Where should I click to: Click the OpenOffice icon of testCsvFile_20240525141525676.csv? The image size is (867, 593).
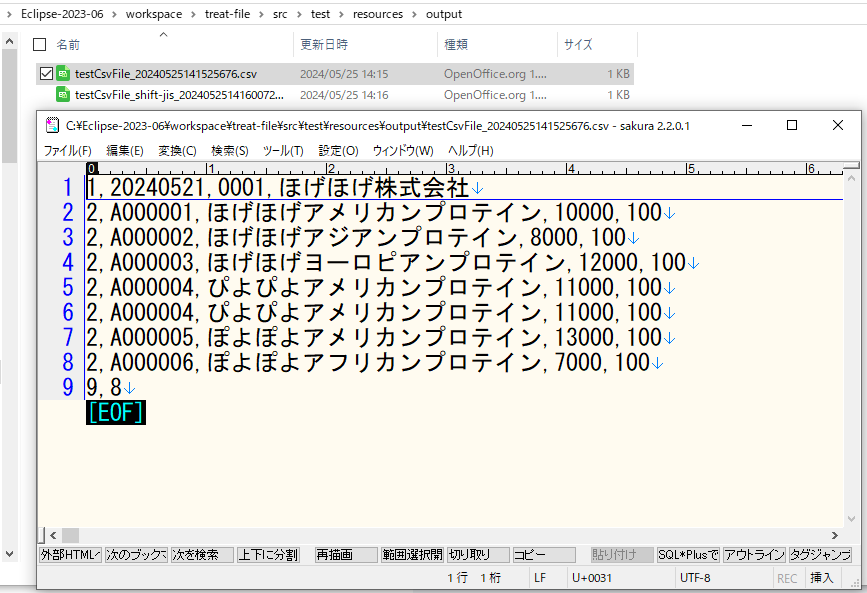pos(61,73)
